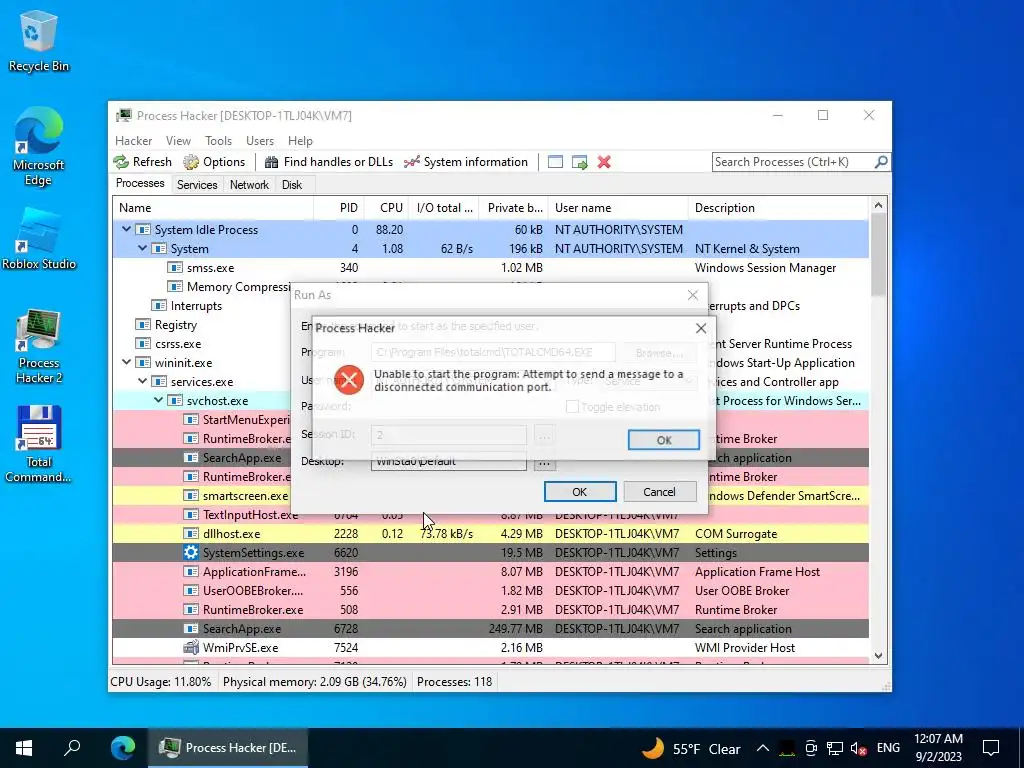
Task: Sort by the User name column header
Action: tap(618, 208)
